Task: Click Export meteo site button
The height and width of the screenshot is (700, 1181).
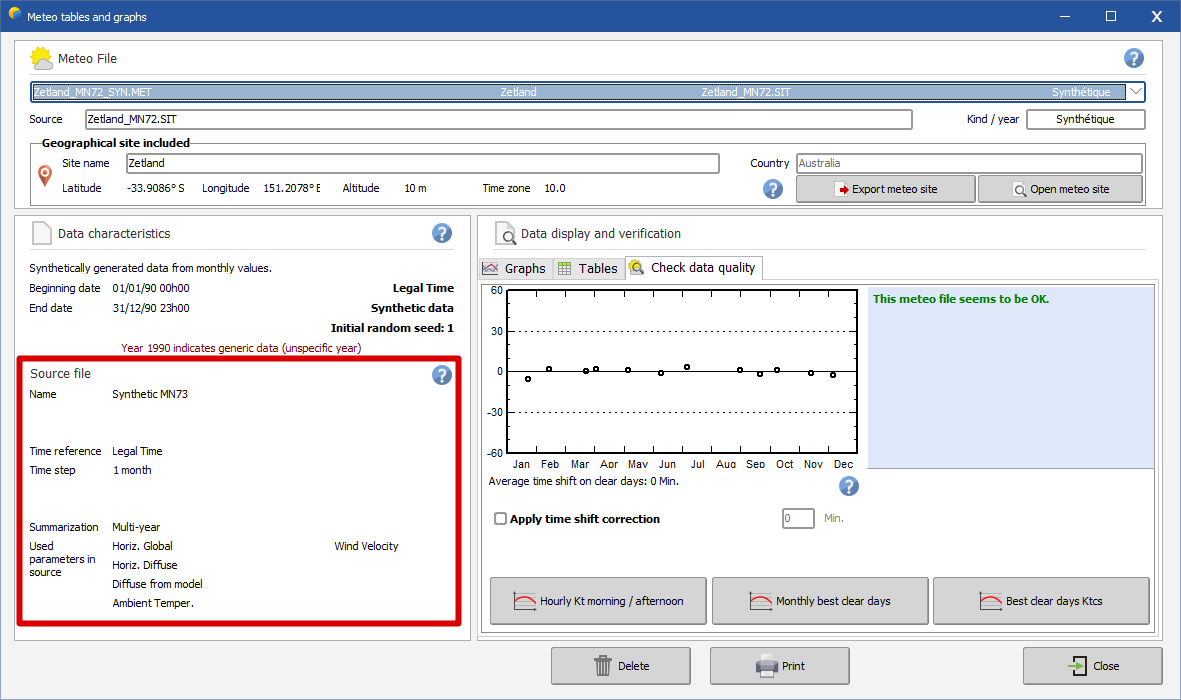Action: point(886,189)
